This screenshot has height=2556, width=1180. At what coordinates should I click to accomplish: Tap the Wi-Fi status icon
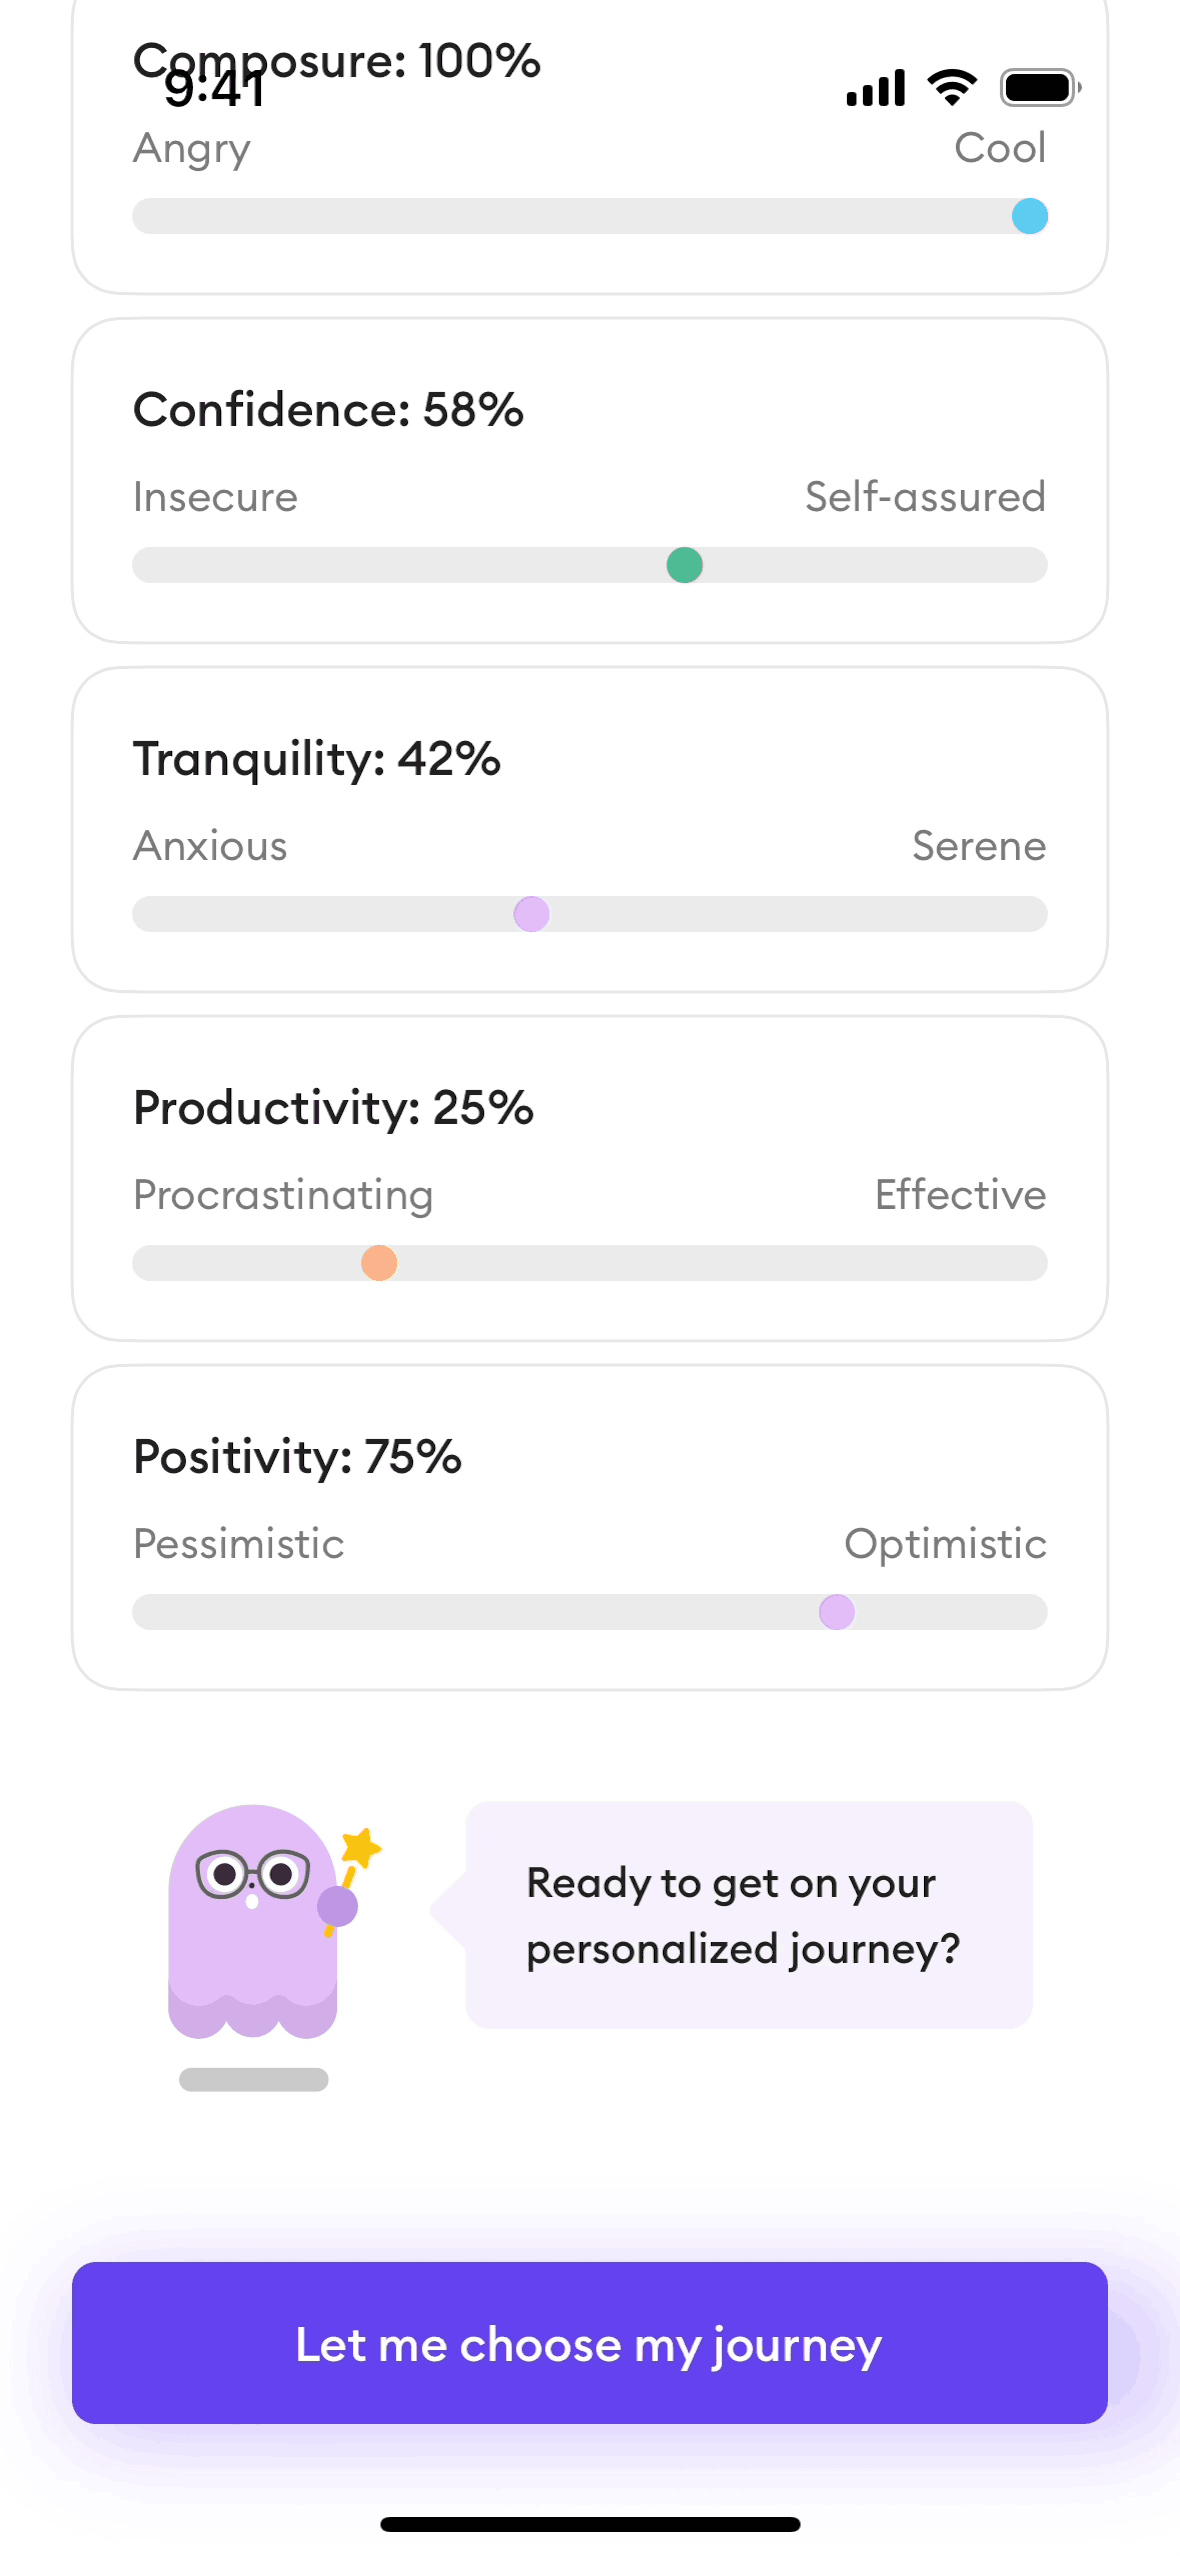point(952,88)
